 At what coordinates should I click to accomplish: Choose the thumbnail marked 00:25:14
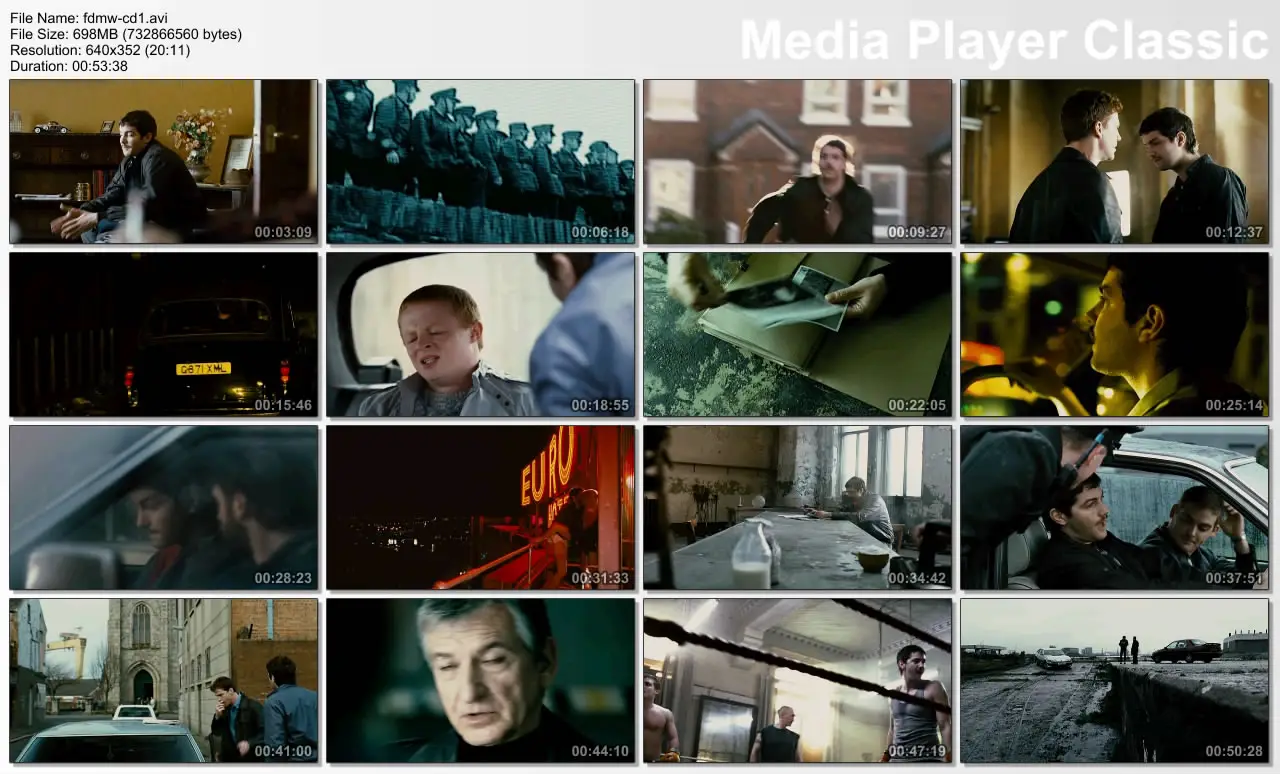tap(1115, 334)
